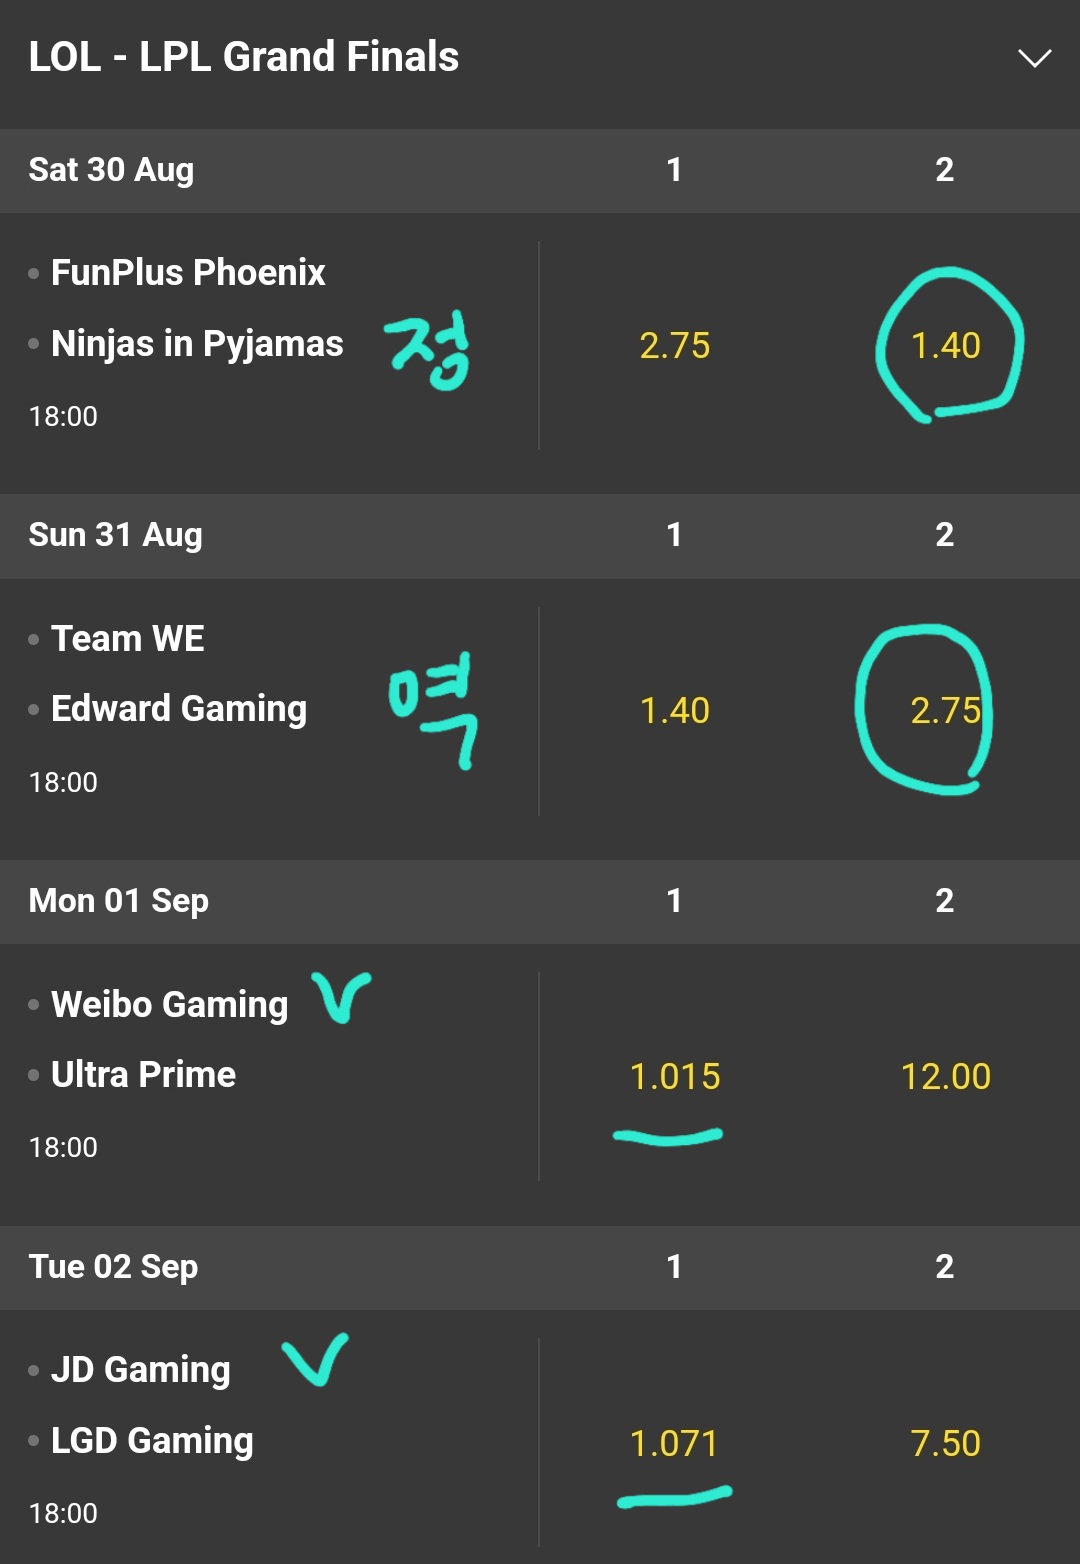The width and height of the screenshot is (1080, 1564).
Task: Click the teal checkmark beside Weibo Gaming
Action: pos(341,997)
